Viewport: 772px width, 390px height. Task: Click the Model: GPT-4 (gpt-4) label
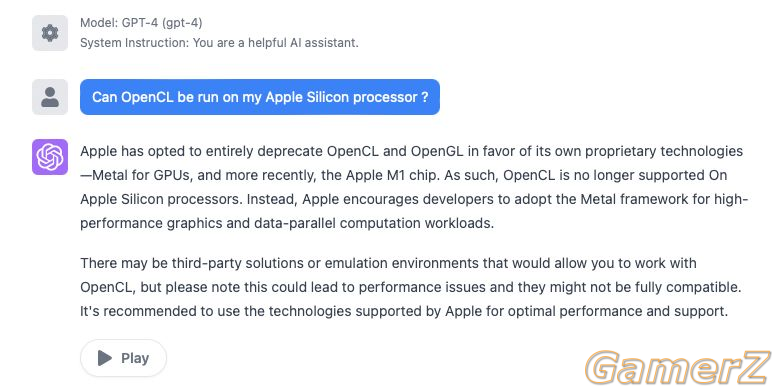tap(141, 23)
